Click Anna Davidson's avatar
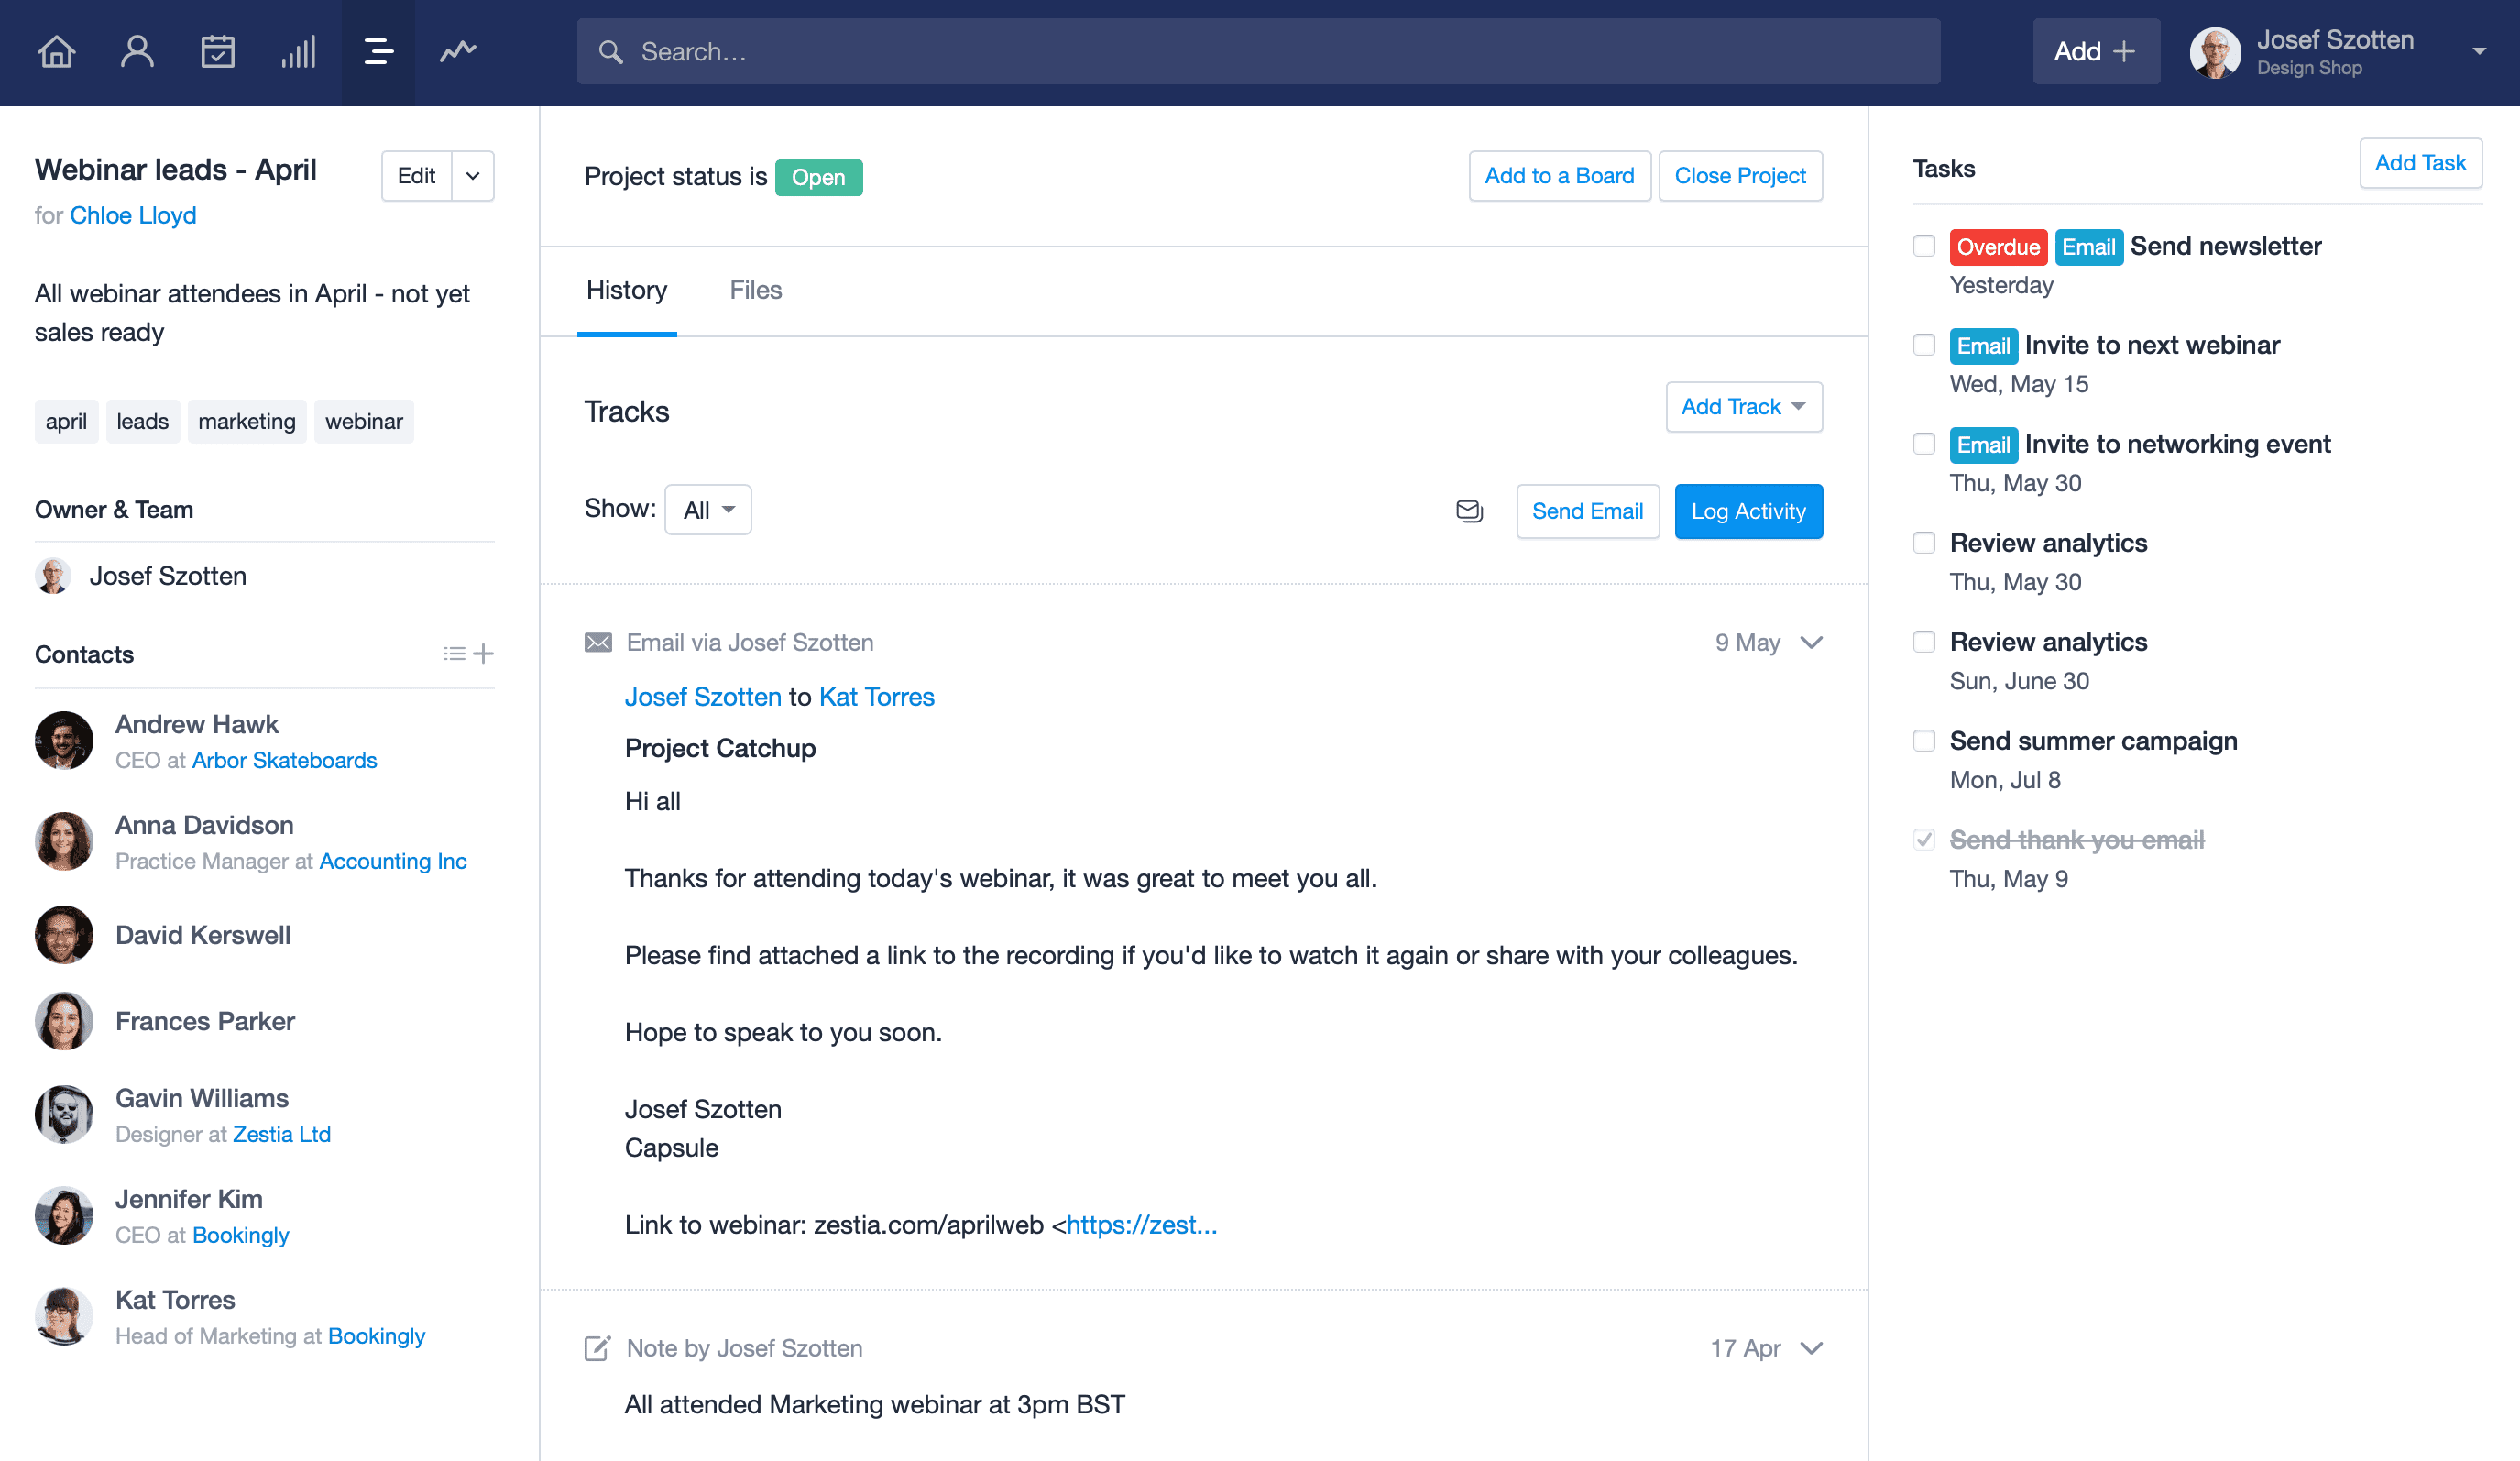The width and height of the screenshot is (2520, 1461). [64, 841]
